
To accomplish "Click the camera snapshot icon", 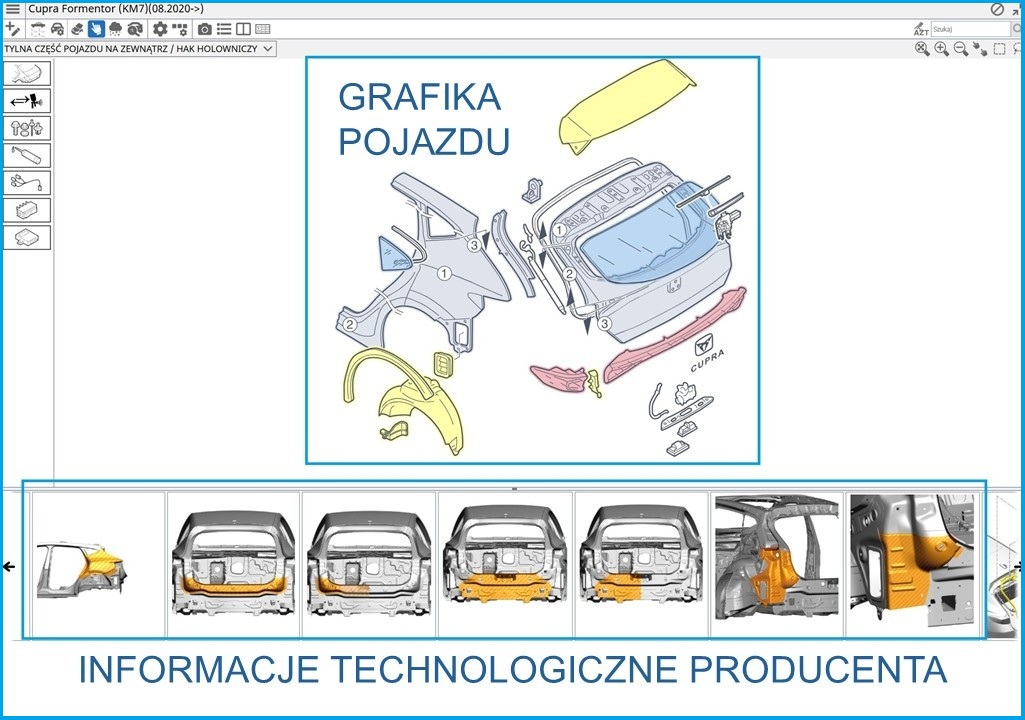I will 204,29.
